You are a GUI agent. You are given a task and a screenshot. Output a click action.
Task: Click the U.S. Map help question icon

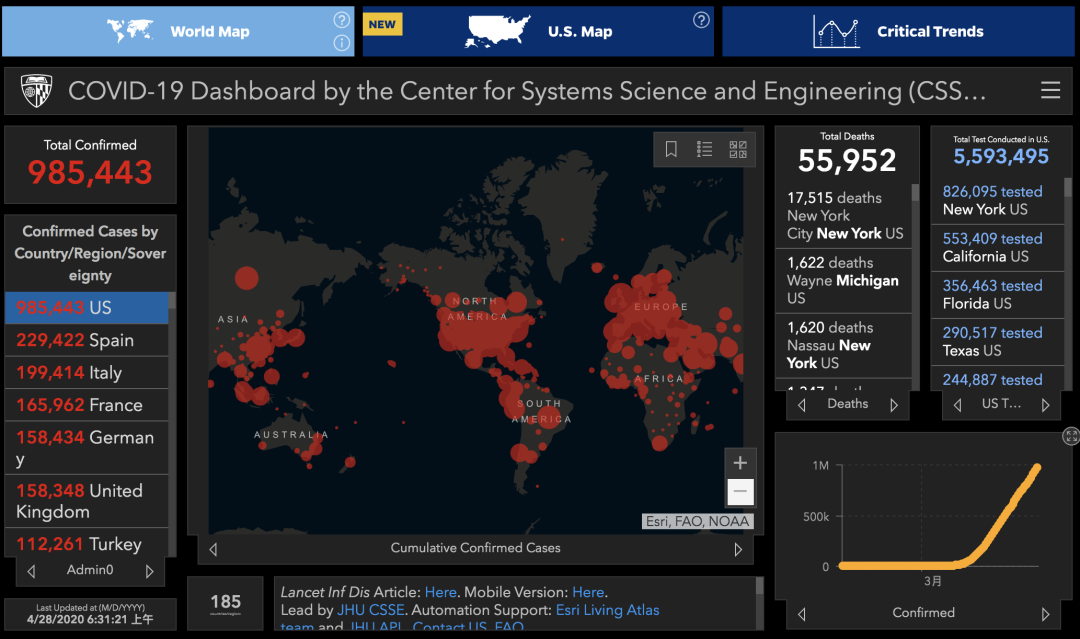coord(701,20)
